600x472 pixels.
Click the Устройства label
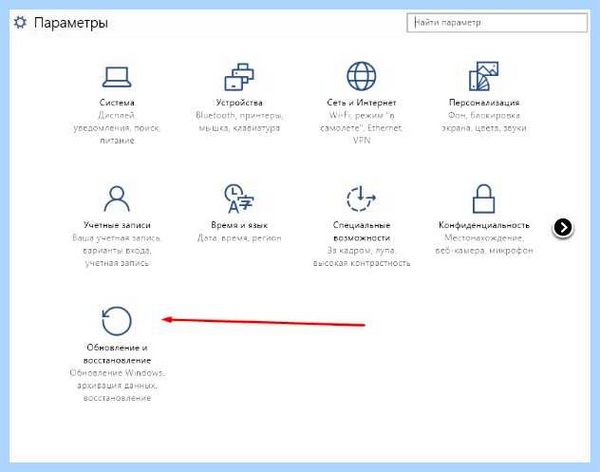coord(239,102)
